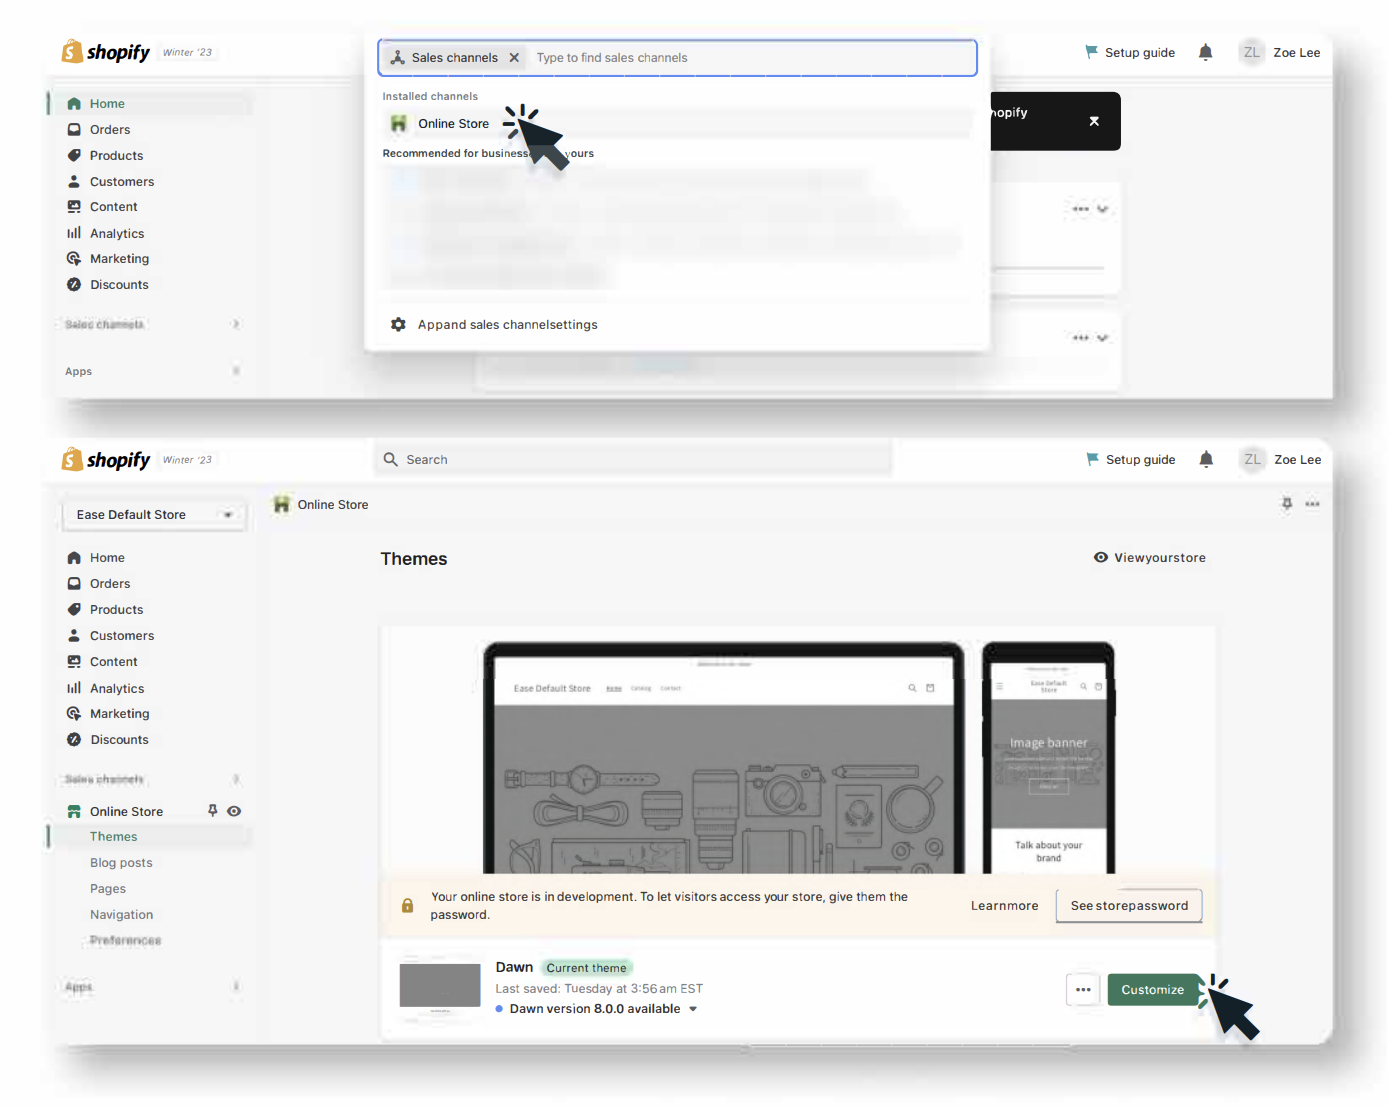
Task: Click the Dawn theme thumbnail image
Action: 440,985
